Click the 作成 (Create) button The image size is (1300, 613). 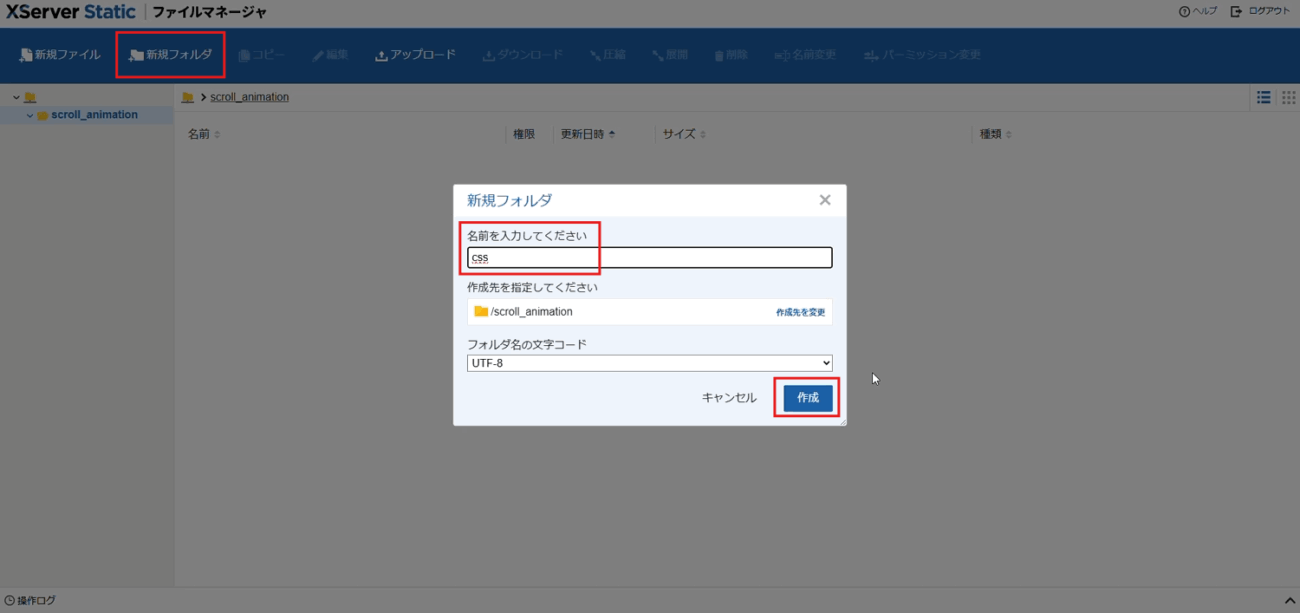807,397
